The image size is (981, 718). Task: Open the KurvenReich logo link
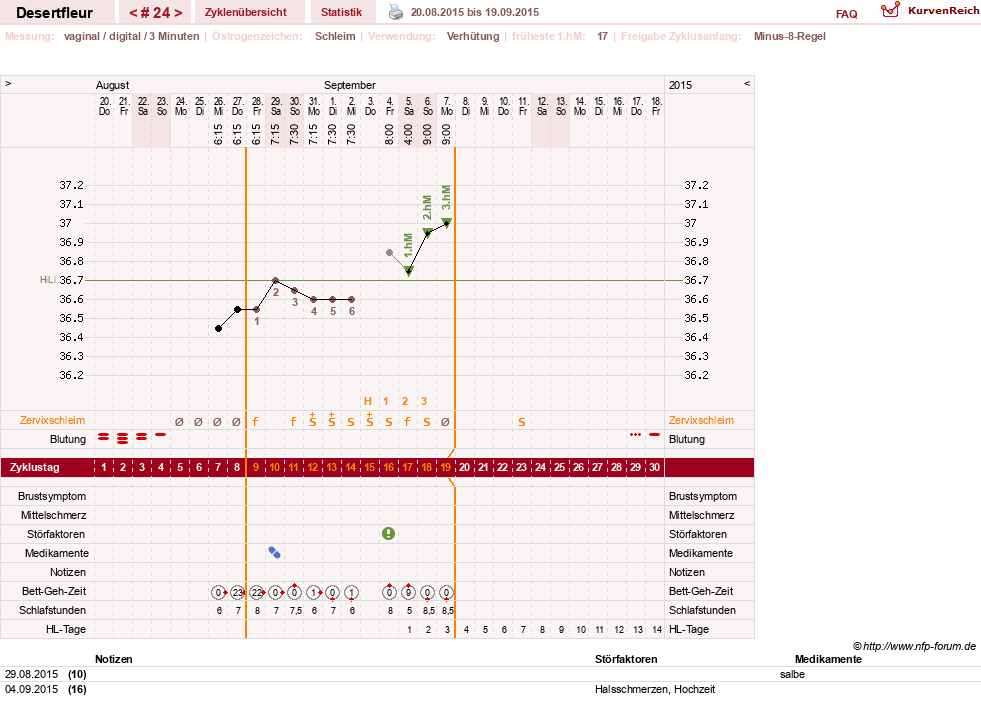[x=929, y=11]
